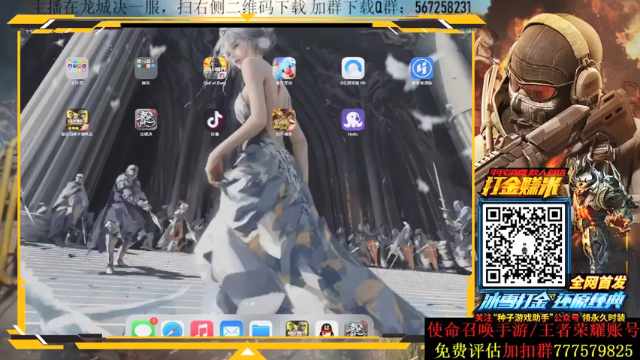Open the first app folder at top left
Image resolution: width=640 pixels, height=360 pixels.
pos(77,68)
